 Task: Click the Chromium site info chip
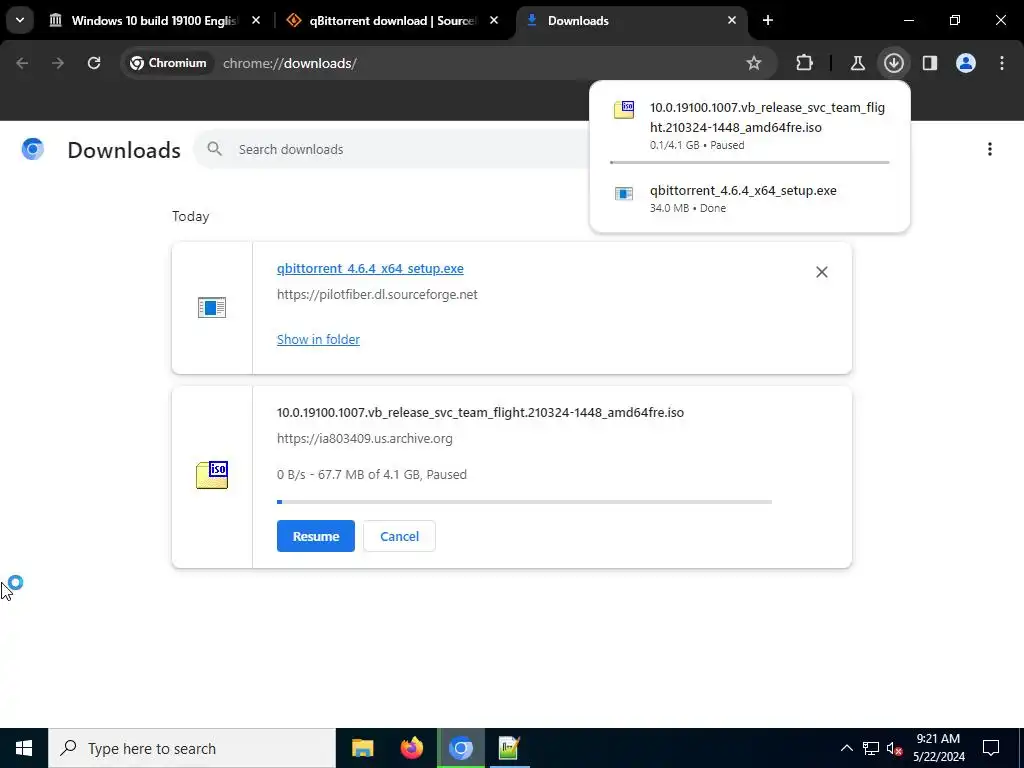pos(168,63)
